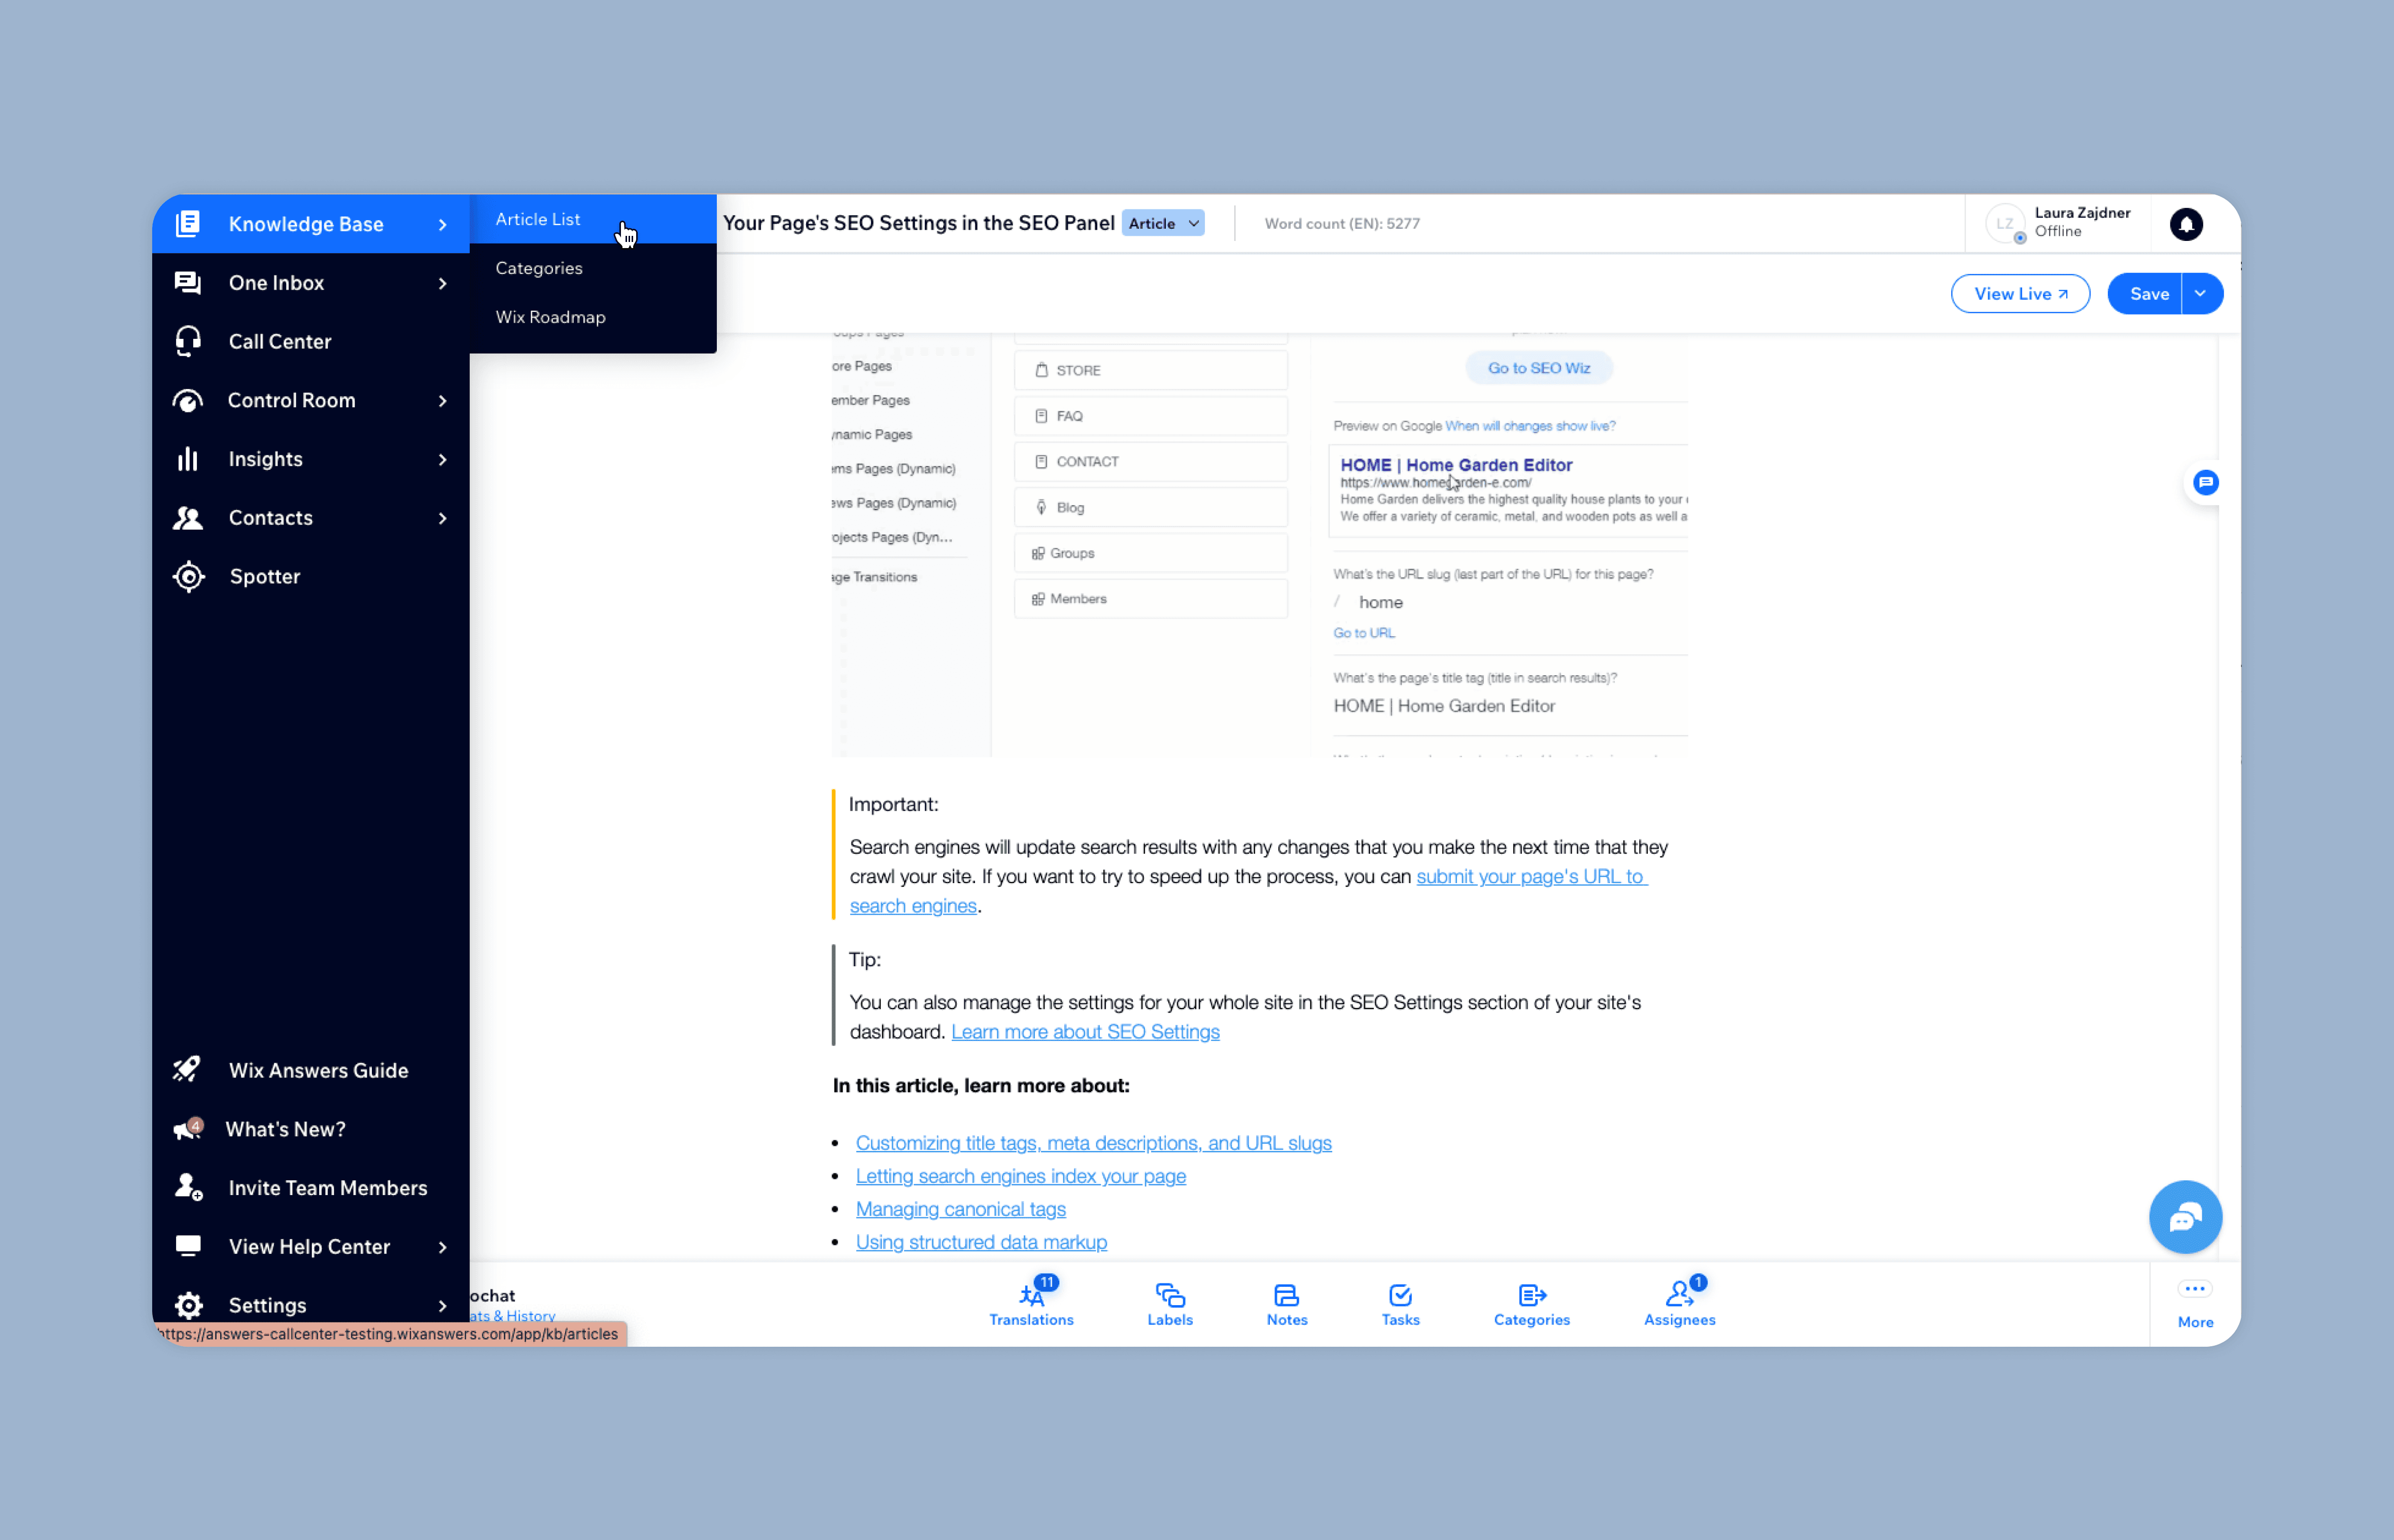Viewport: 2394px width, 1540px height.
Task: Expand the Settings submenu chevron
Action: (442, 1305)
